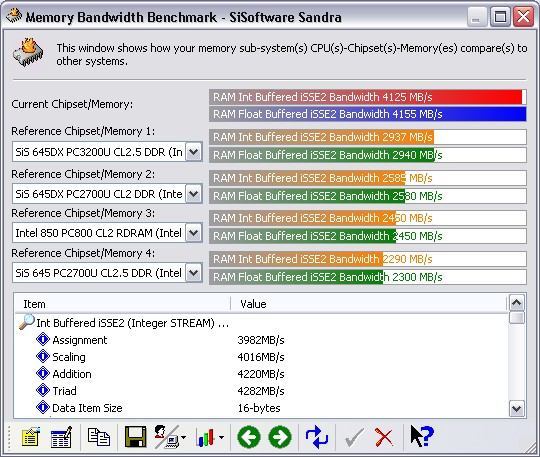Click the Item column header
Viewport: 540px width, 457px height.
(122, 304)
